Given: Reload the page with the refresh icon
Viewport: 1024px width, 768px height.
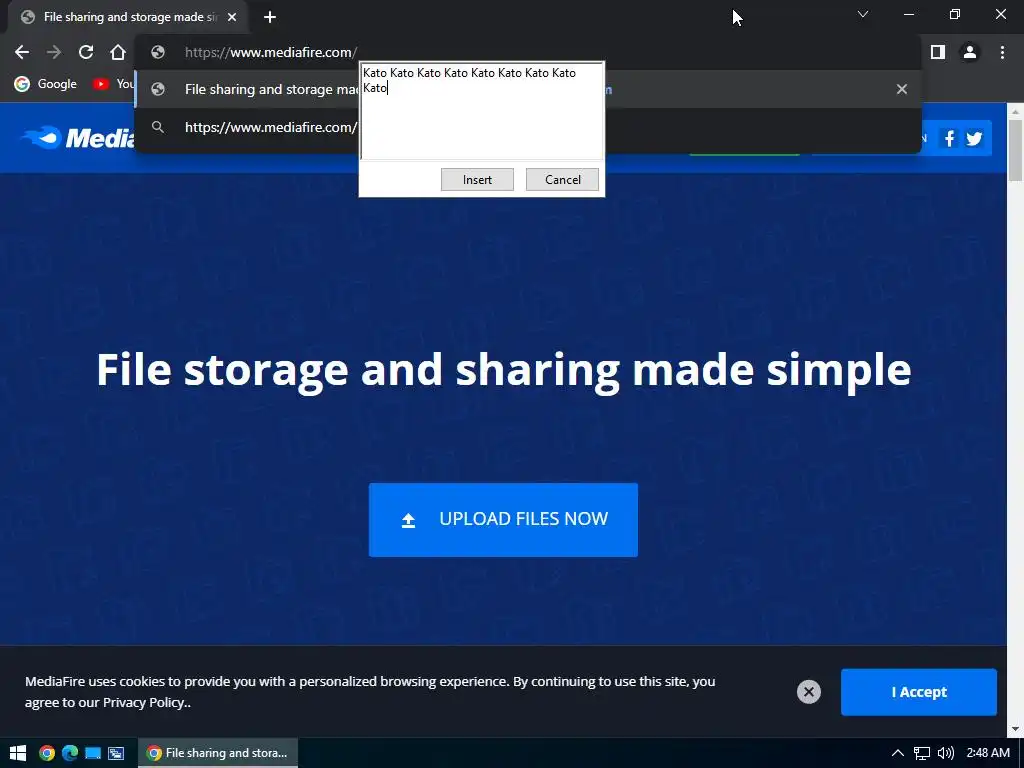Looking at the screenshot, I should (86, 52).
